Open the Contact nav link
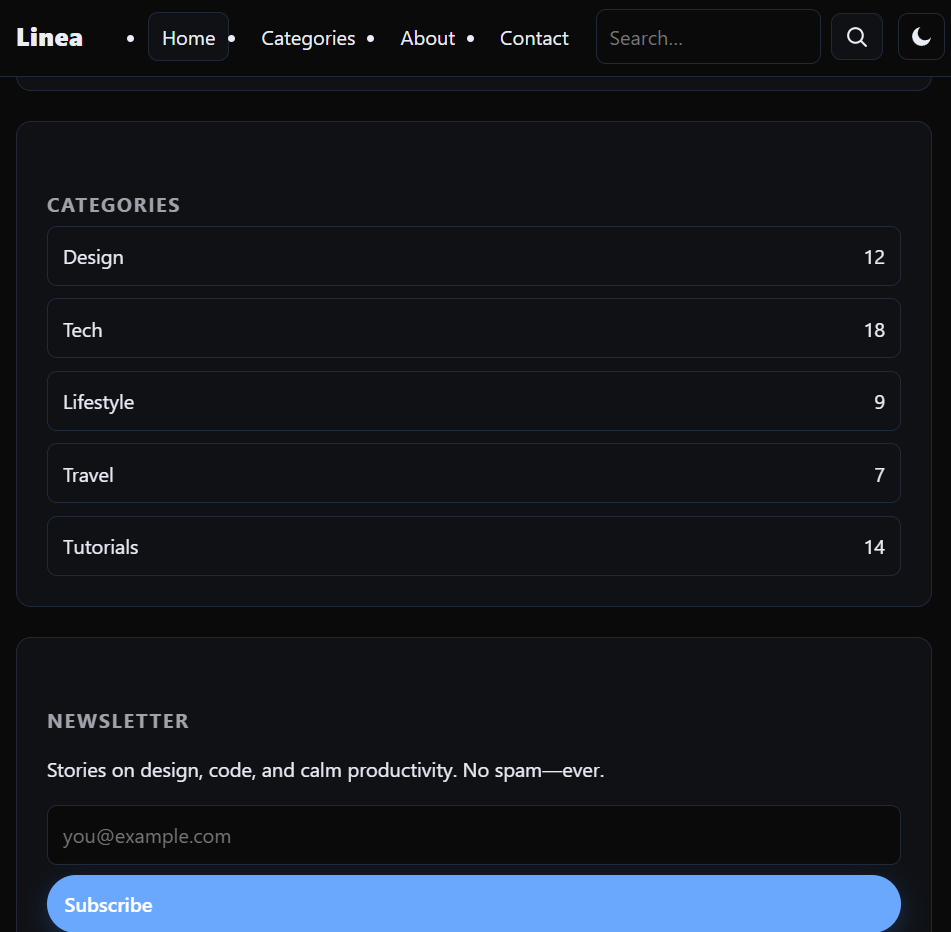 coord(534,38)
